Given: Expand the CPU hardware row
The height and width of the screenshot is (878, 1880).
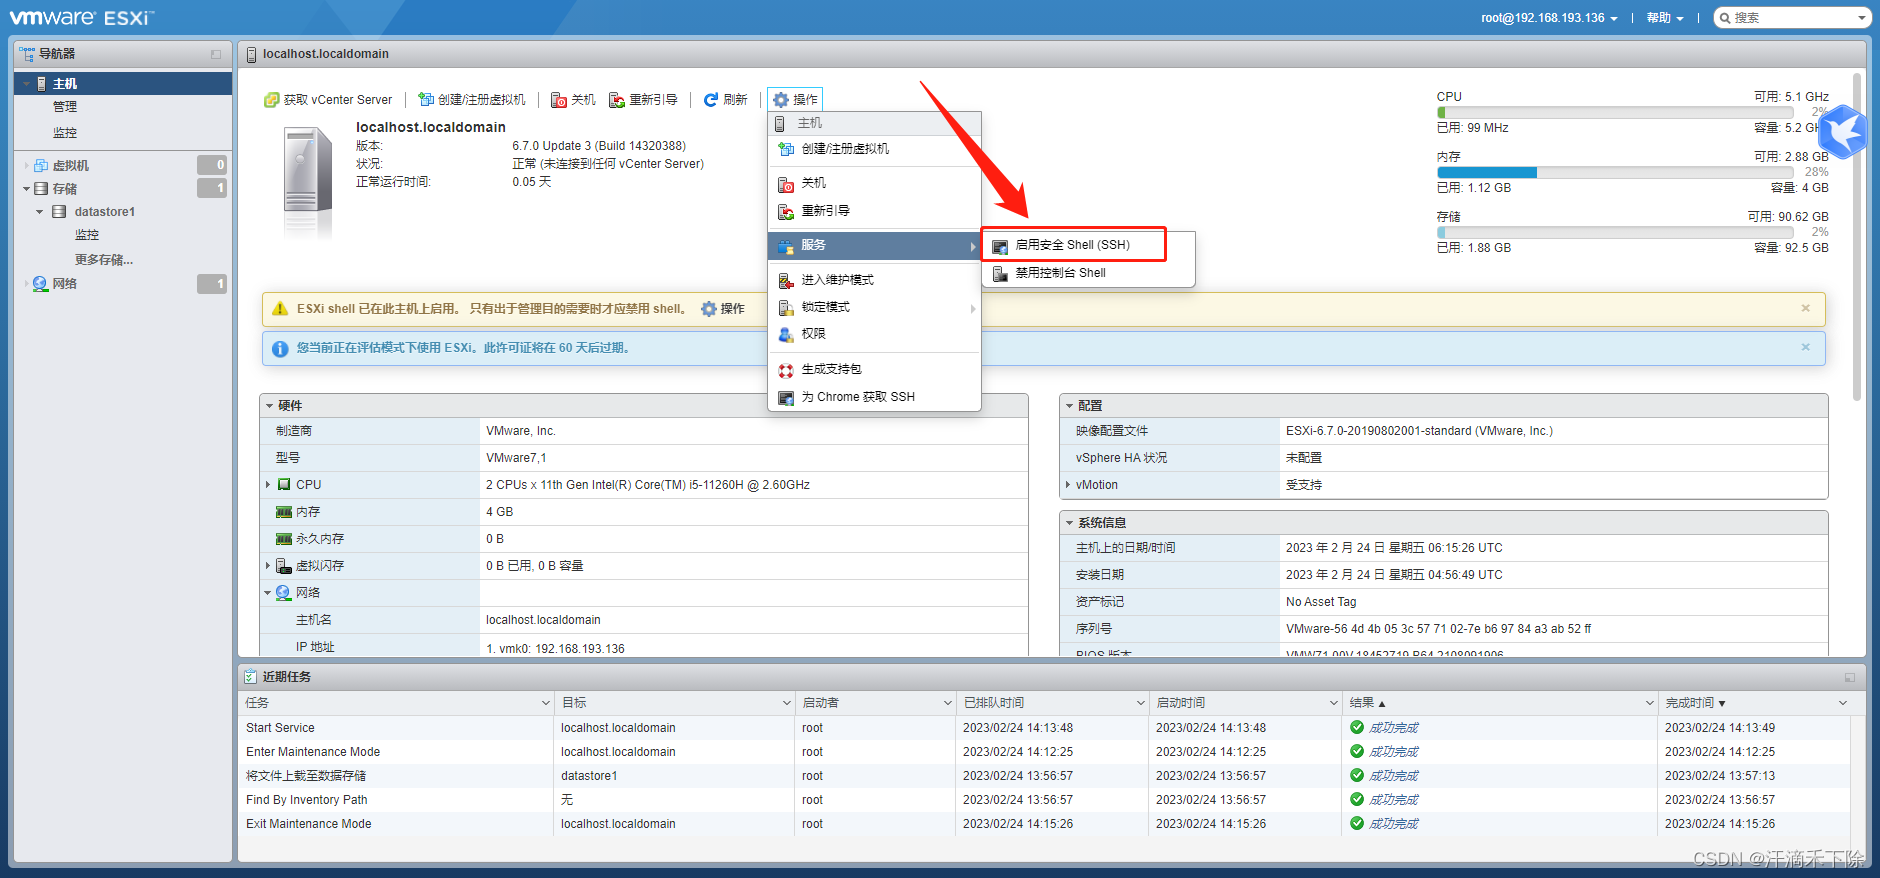Looking at the screenshot, I should [x=268, y=485].
